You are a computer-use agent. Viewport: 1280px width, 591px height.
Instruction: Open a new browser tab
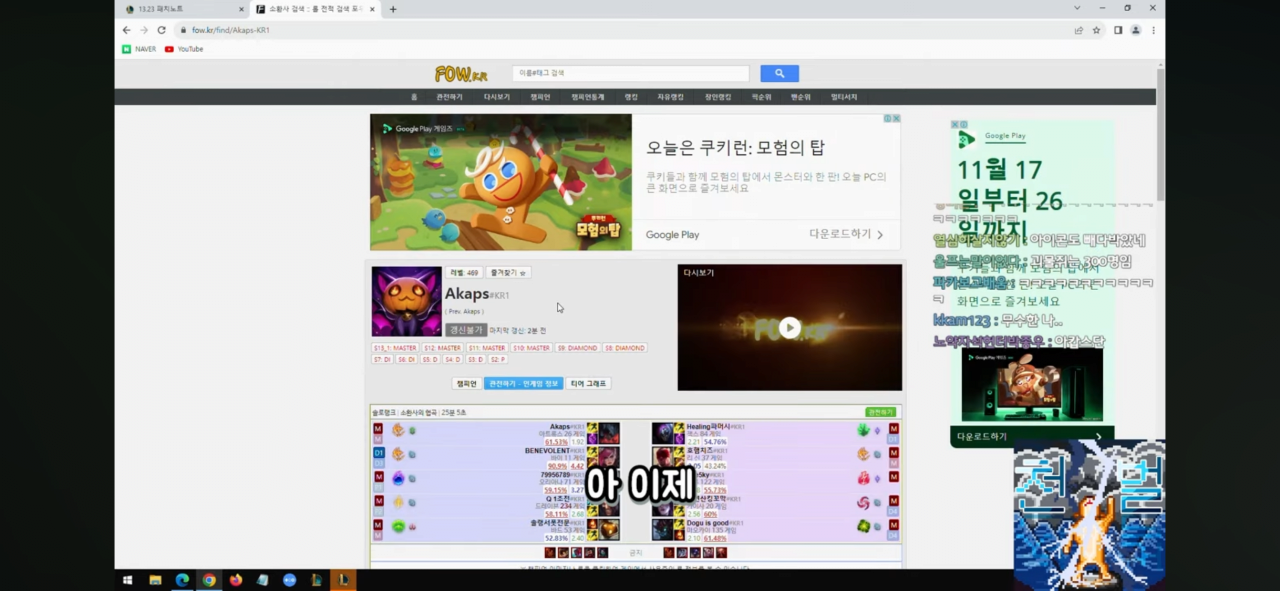click(x=392, y=9)
